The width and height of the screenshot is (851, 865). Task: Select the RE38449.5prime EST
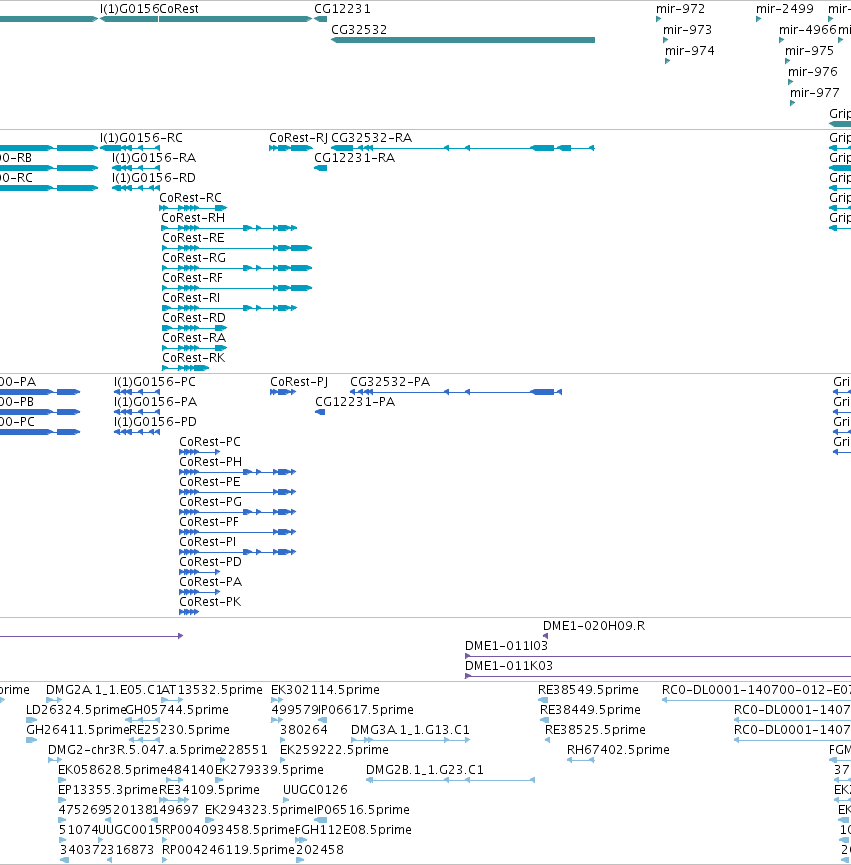[x=544, y=720]
